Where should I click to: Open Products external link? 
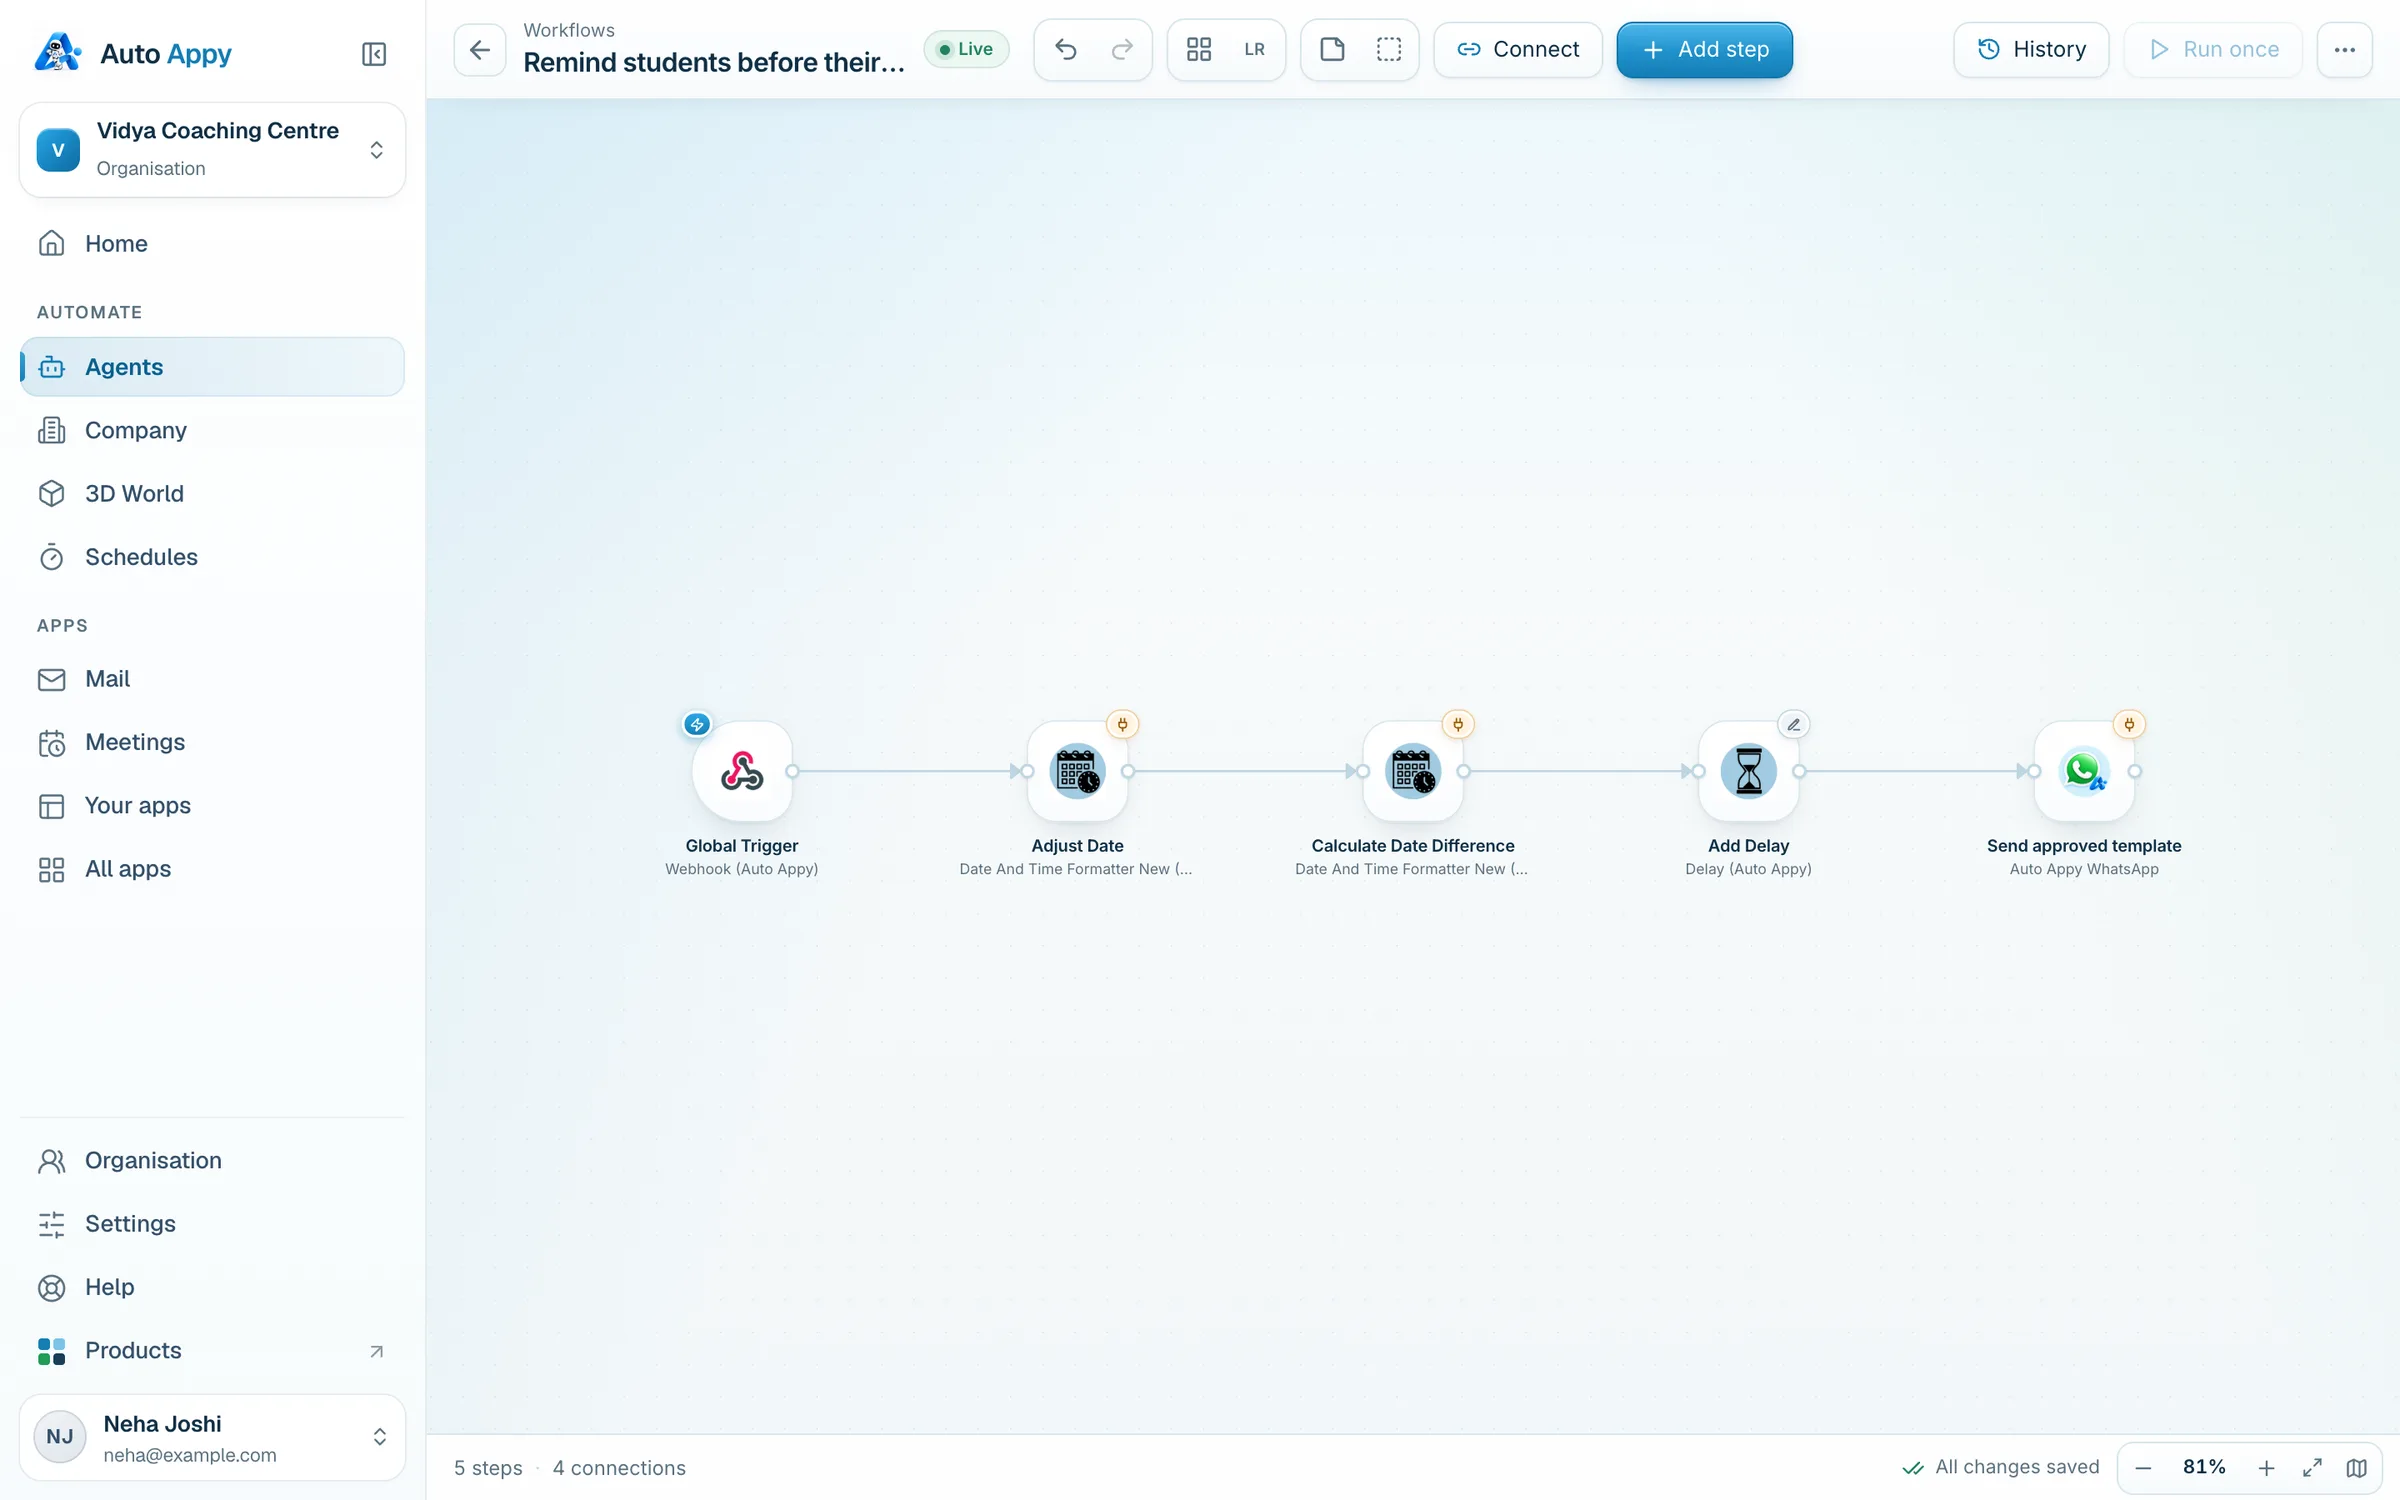212,1351
